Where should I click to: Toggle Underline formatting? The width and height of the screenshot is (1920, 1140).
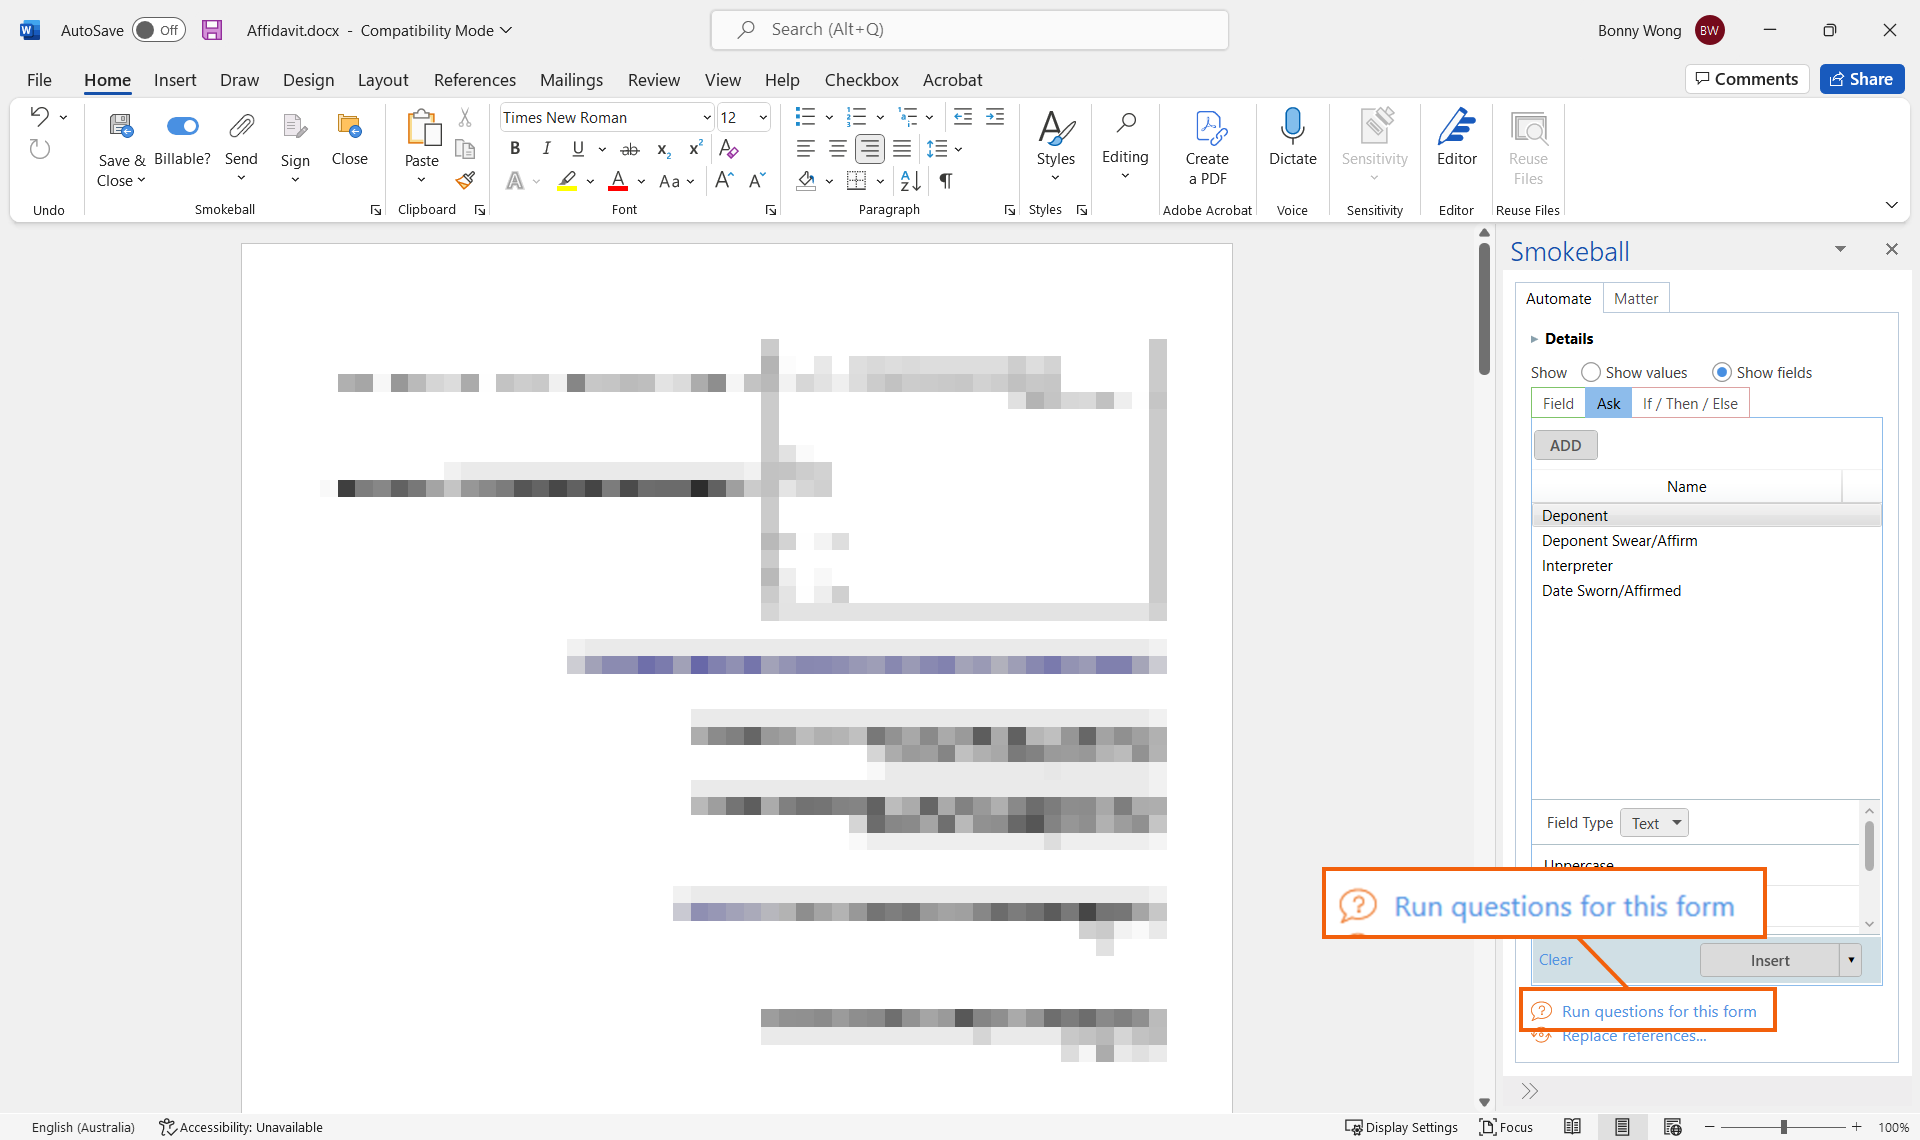pos(578,149)
